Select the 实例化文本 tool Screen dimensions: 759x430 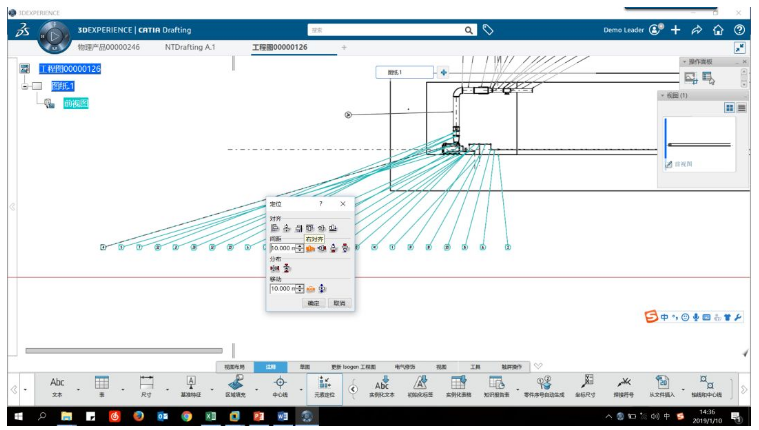coord(382,387)
